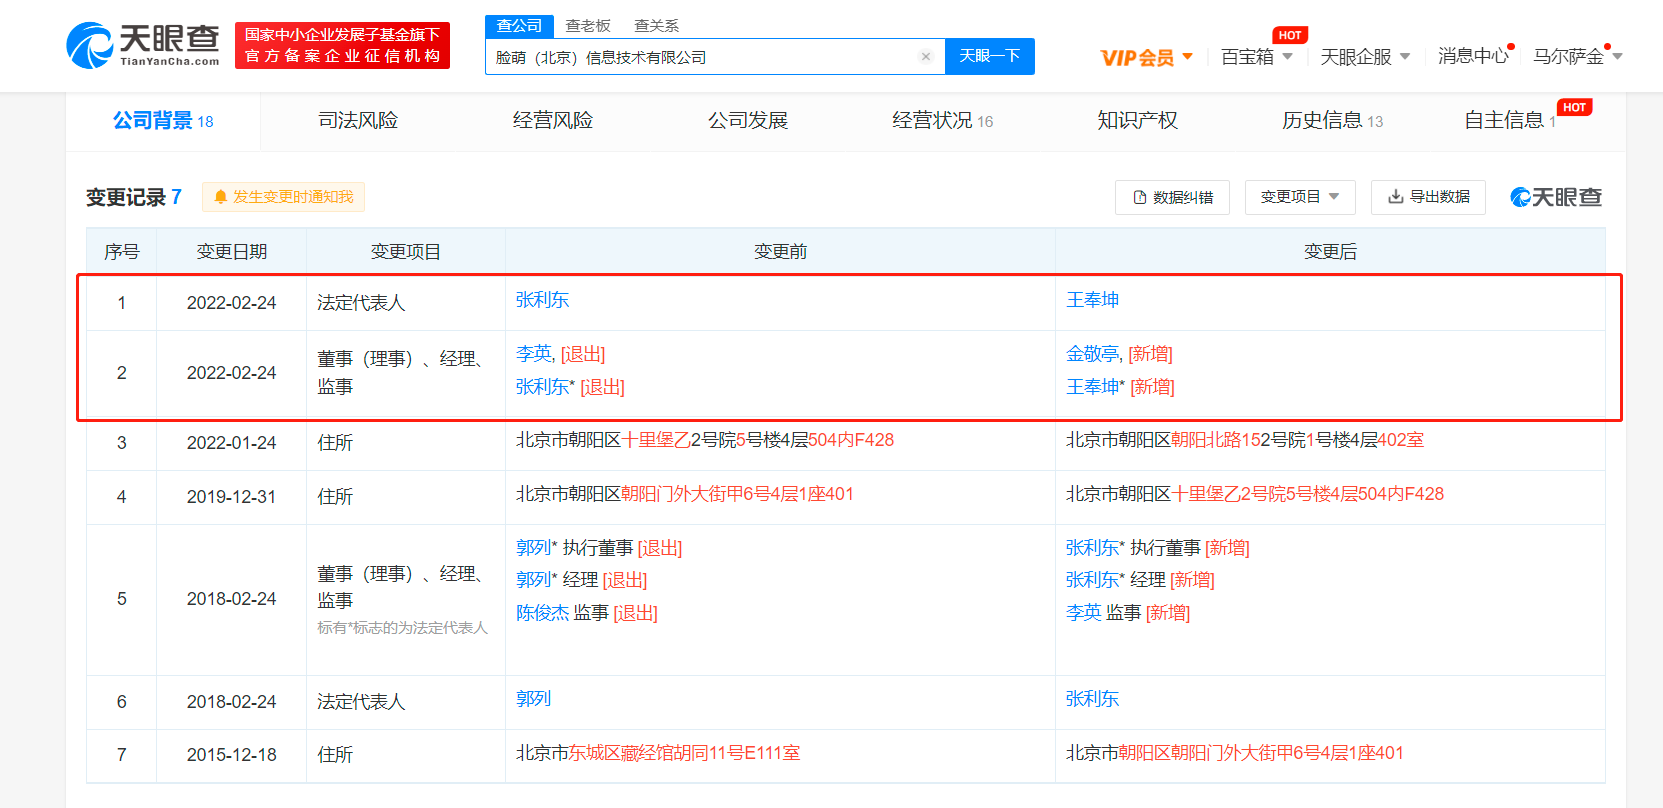
Task: Open 郭列 link in row 6 变更前
Action: pyautogui.click(x=534, y=699)
